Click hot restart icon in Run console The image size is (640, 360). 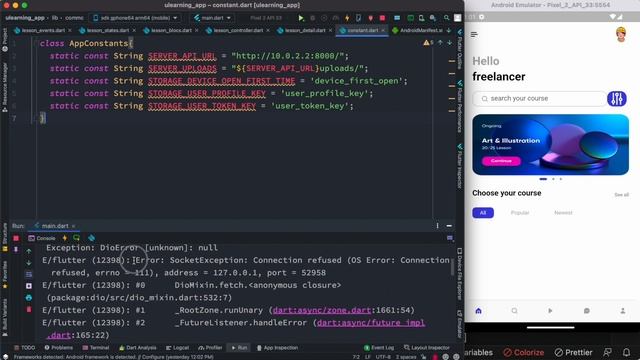tap(76, 238)
